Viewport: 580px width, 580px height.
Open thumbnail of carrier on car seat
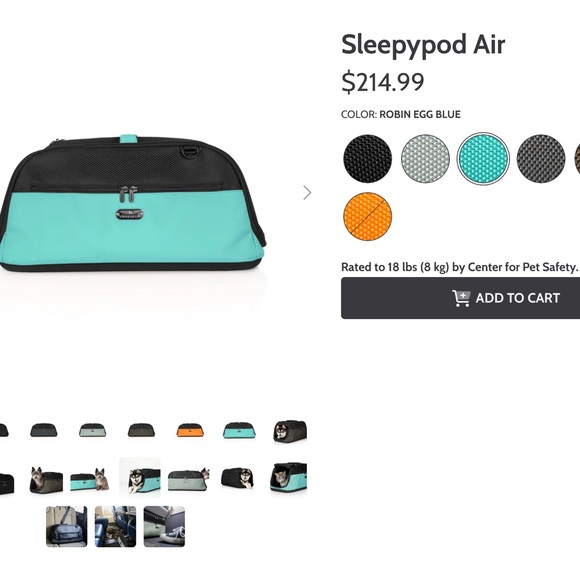tap(67, 526)
